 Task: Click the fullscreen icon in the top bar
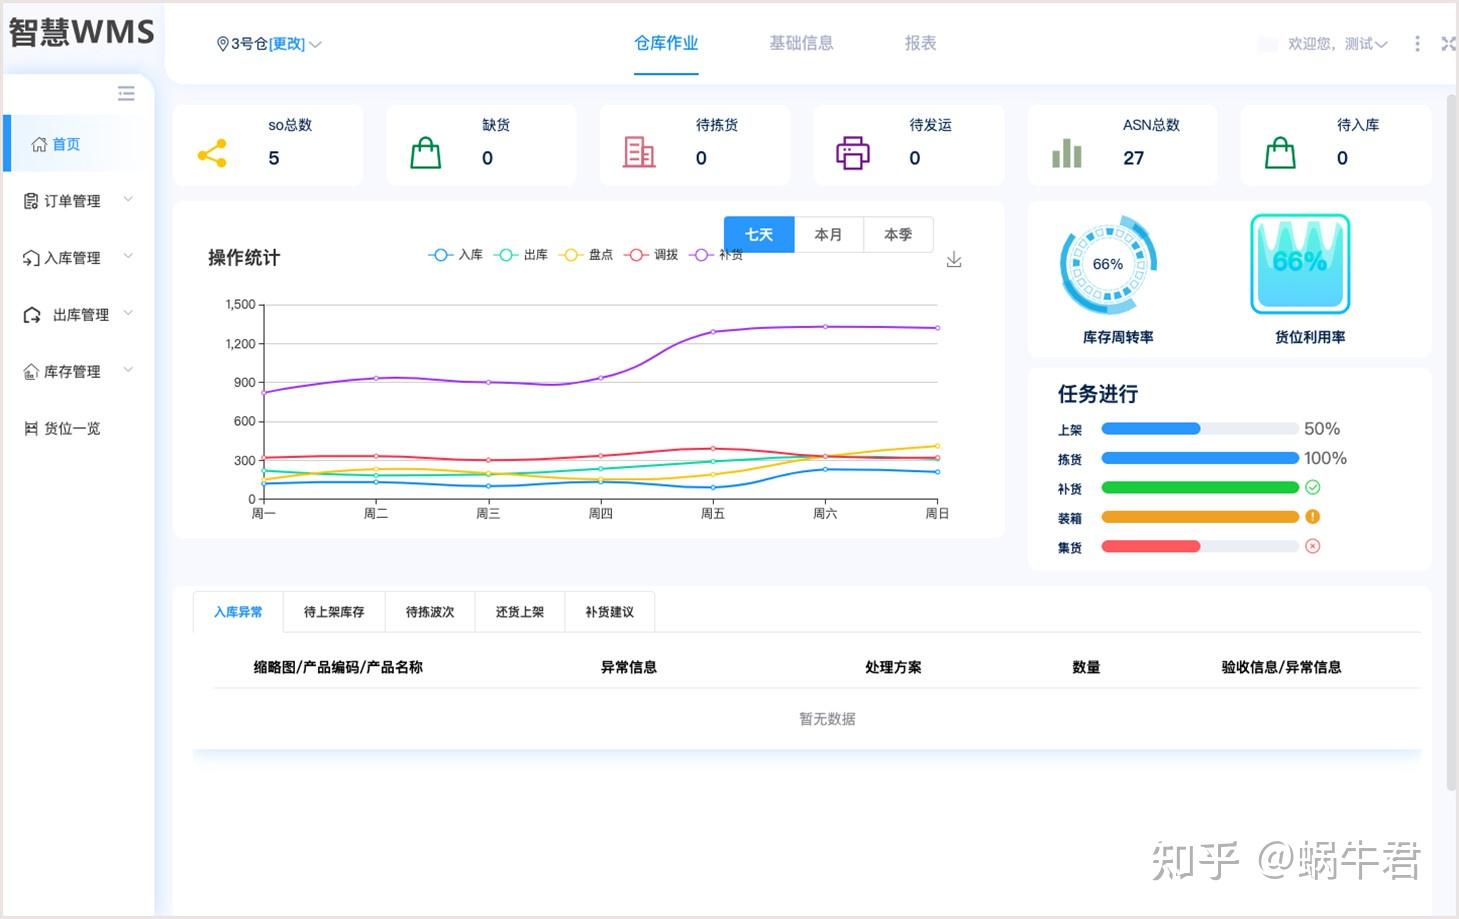pyautogui.click(x=1448, y=43)
